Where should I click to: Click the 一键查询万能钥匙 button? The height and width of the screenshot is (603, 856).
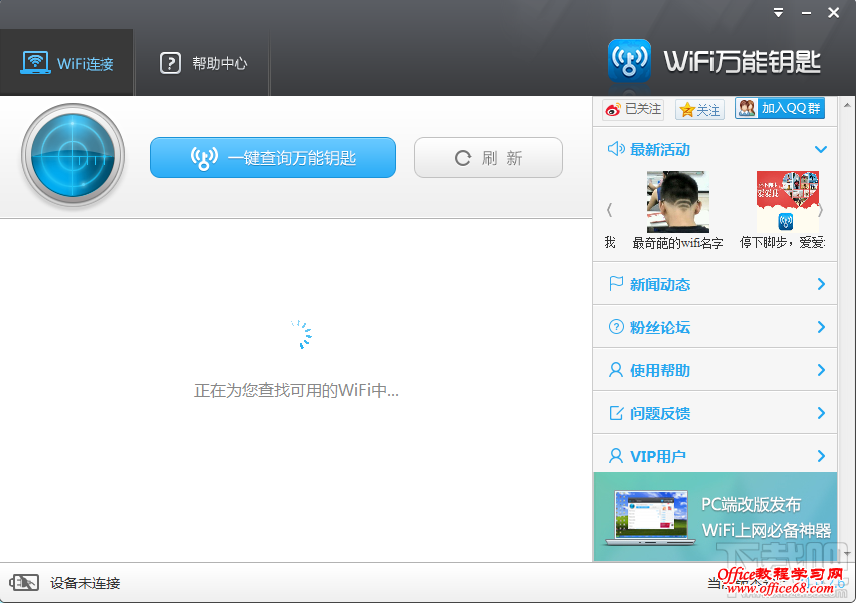click(x=272, y=157)
